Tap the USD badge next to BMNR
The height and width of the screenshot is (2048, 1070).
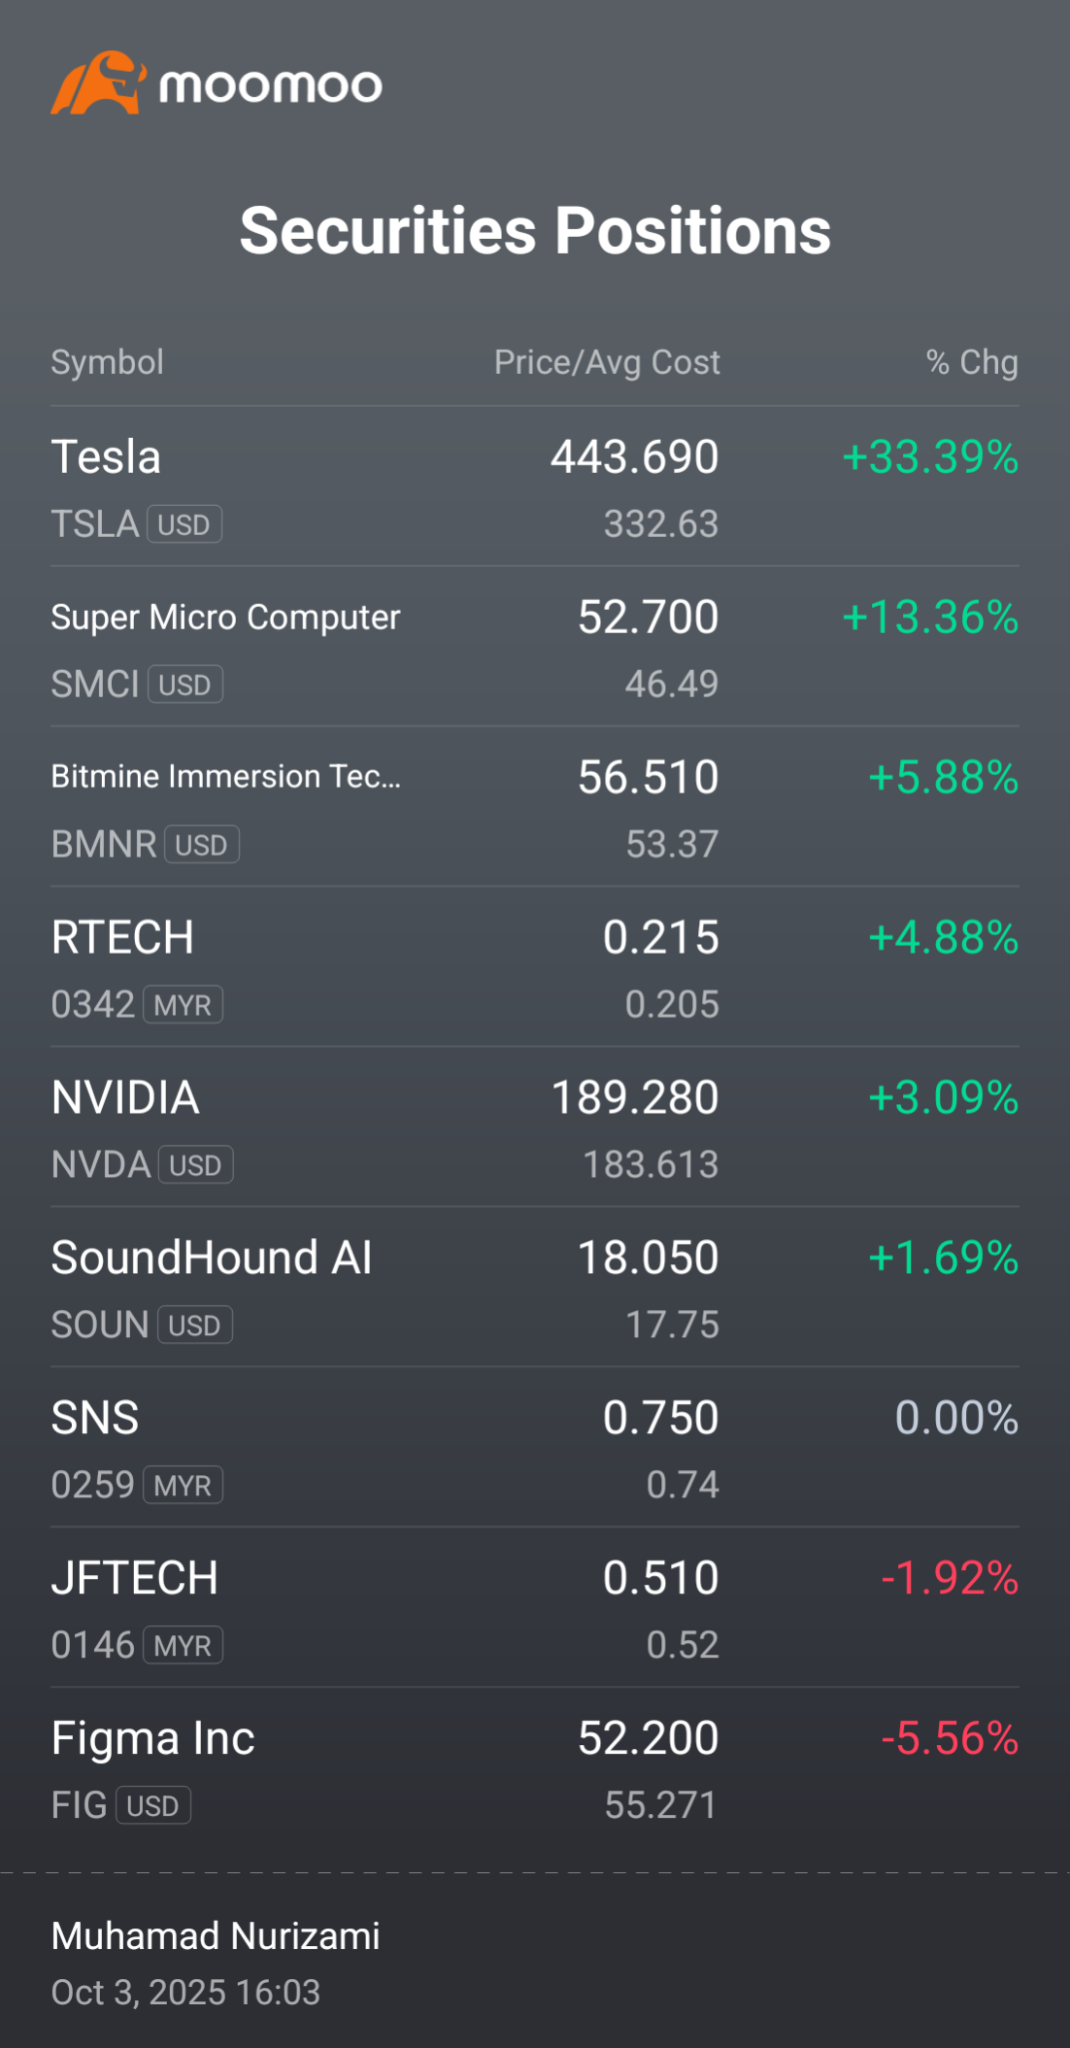tap(202, 844)
